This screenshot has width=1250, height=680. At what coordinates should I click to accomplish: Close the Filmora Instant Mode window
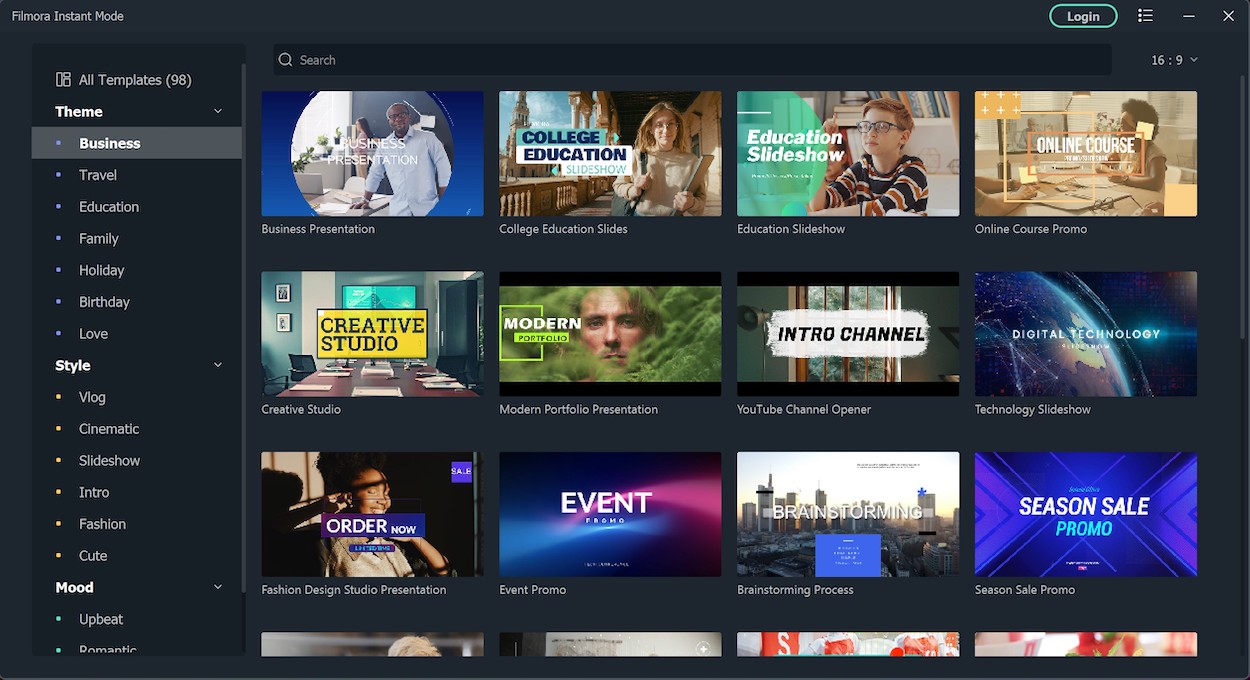tap(1229, 16)
